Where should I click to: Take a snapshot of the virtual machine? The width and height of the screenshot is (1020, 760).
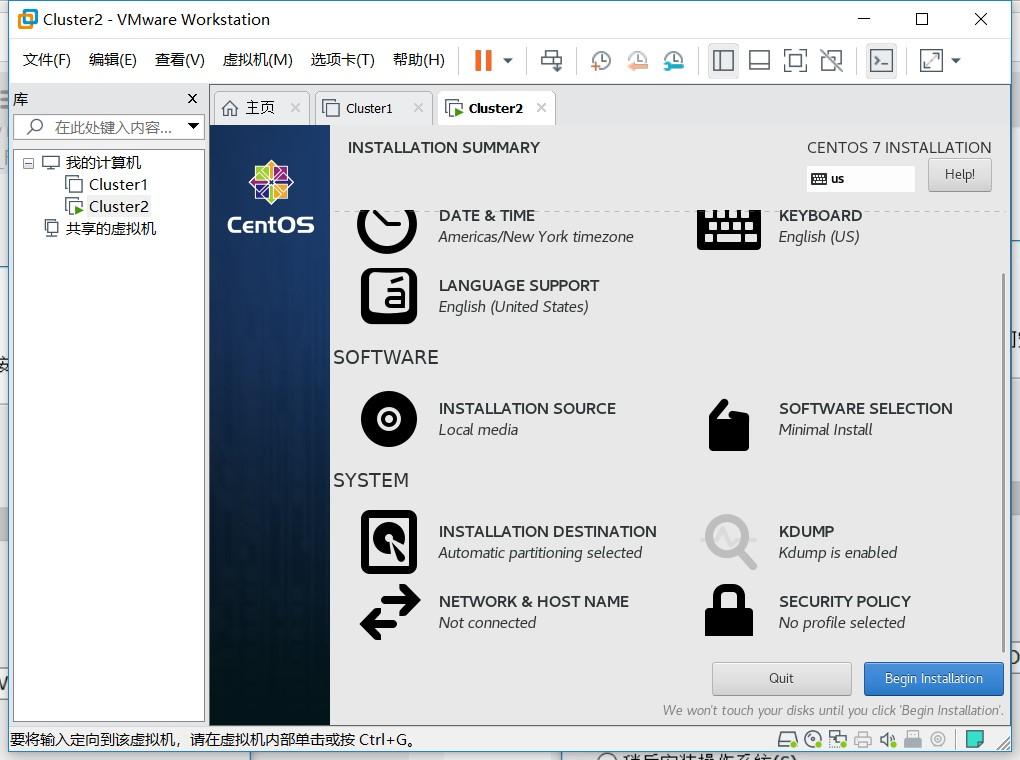[x=600, y=61]
